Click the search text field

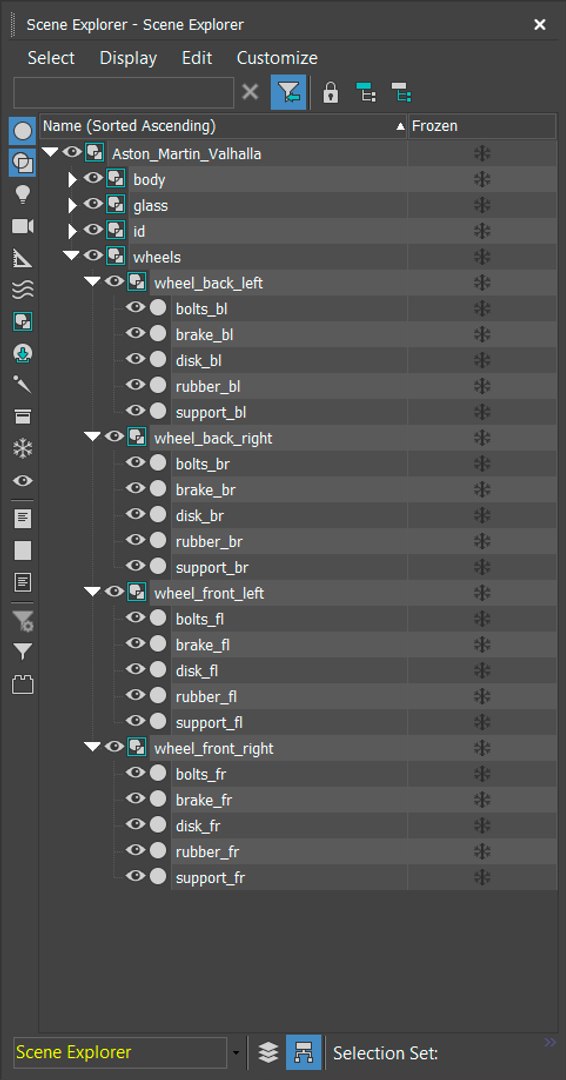(124, 92)
